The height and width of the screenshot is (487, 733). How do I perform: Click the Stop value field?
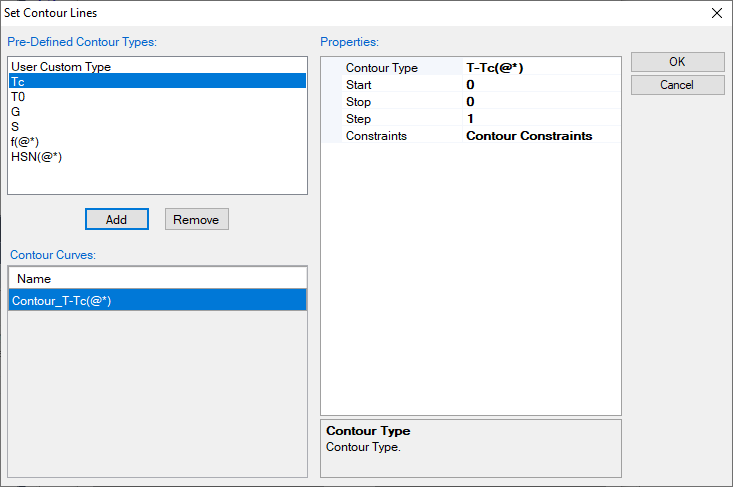pos(540,102)
